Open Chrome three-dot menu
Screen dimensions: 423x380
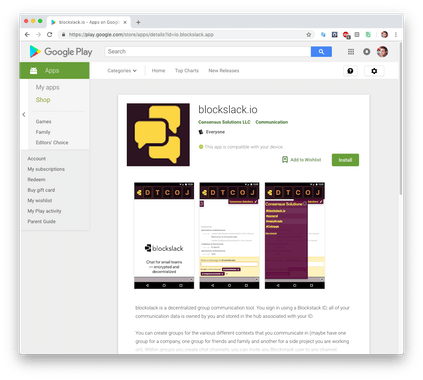(x=396, y=34)
